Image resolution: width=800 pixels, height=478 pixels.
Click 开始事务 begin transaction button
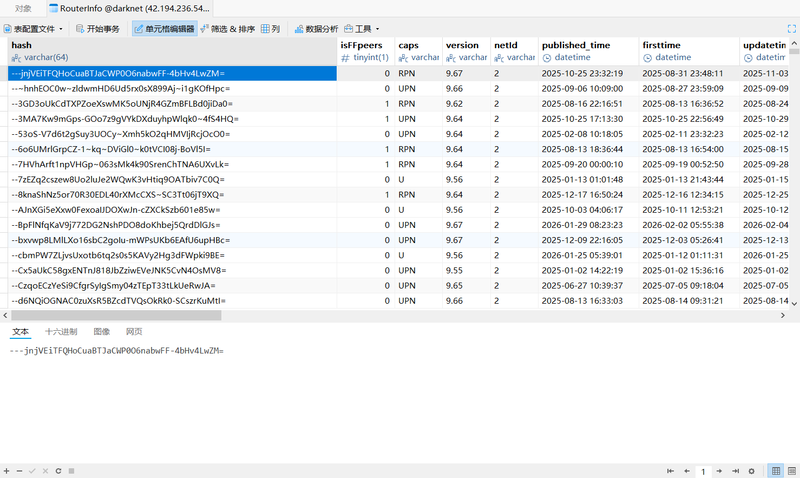point(97,29)
